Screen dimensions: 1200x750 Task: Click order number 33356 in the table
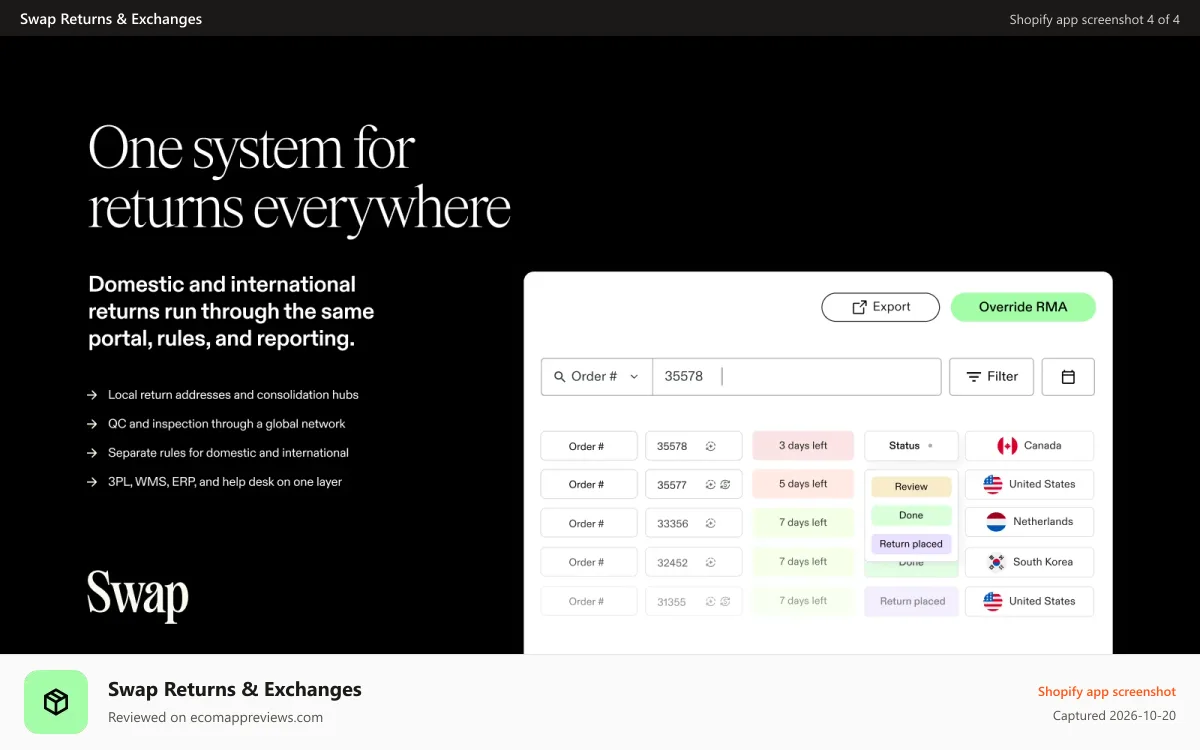tap(672, 524)
